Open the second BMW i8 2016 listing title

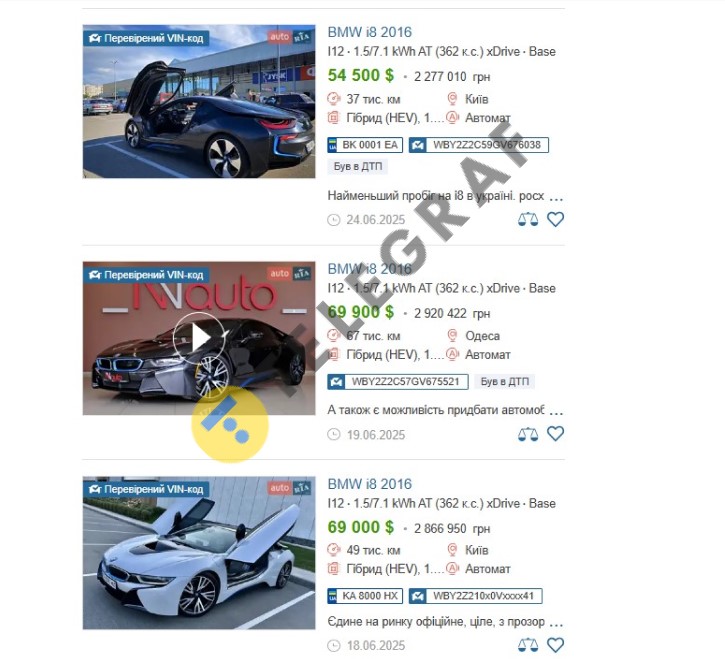click(x=369, y=269)
